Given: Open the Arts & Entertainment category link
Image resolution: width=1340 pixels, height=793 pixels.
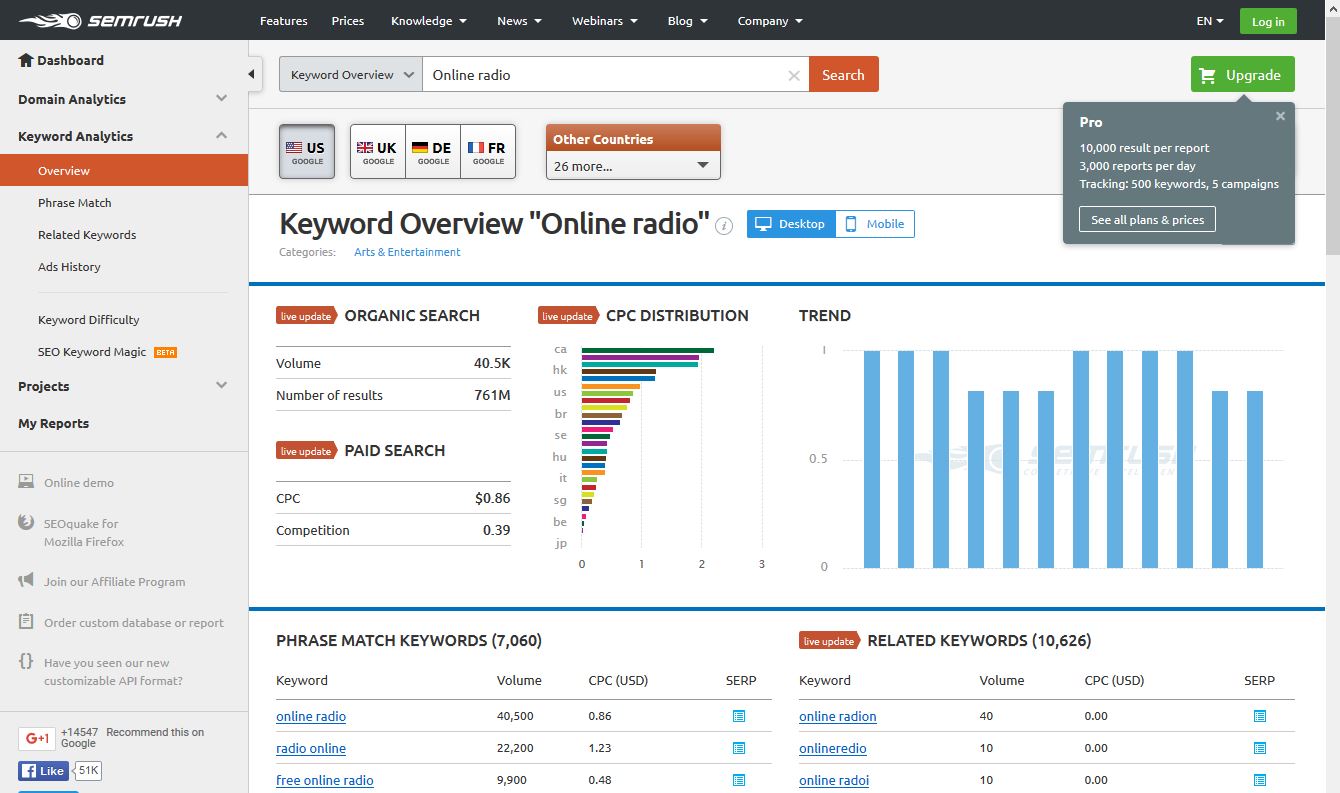Looking at the screenshot, I should (407, 252).
